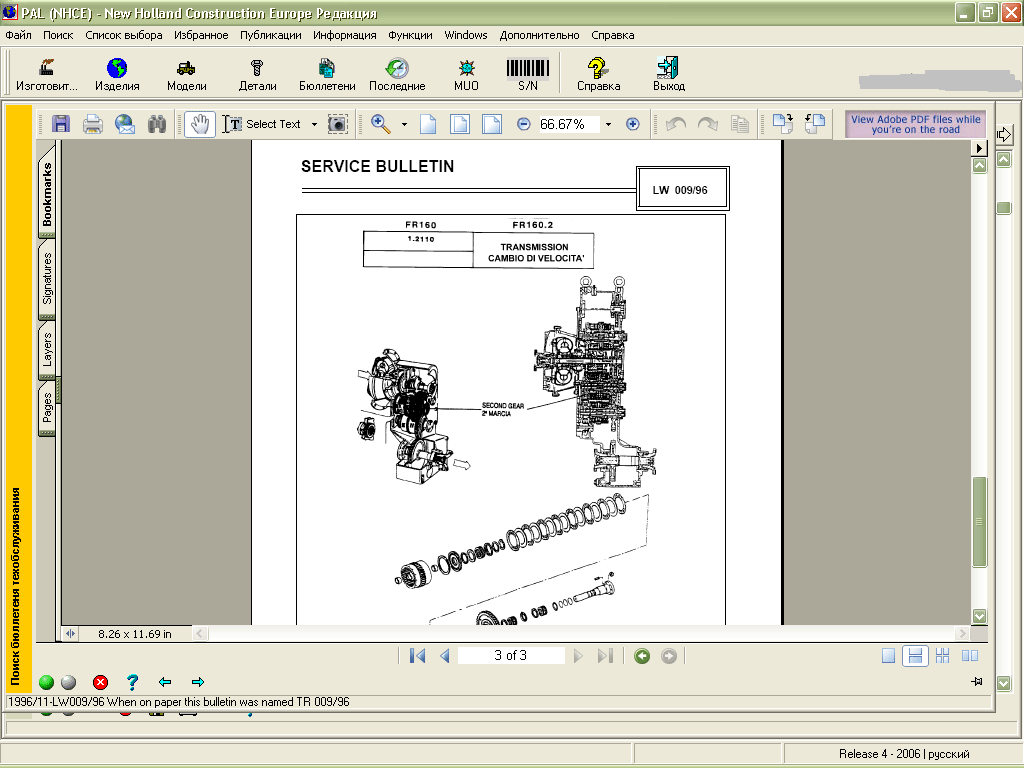The image size is (1024, 768).
Task: Click the MUO toolbar icon
Action: [466, 74]
